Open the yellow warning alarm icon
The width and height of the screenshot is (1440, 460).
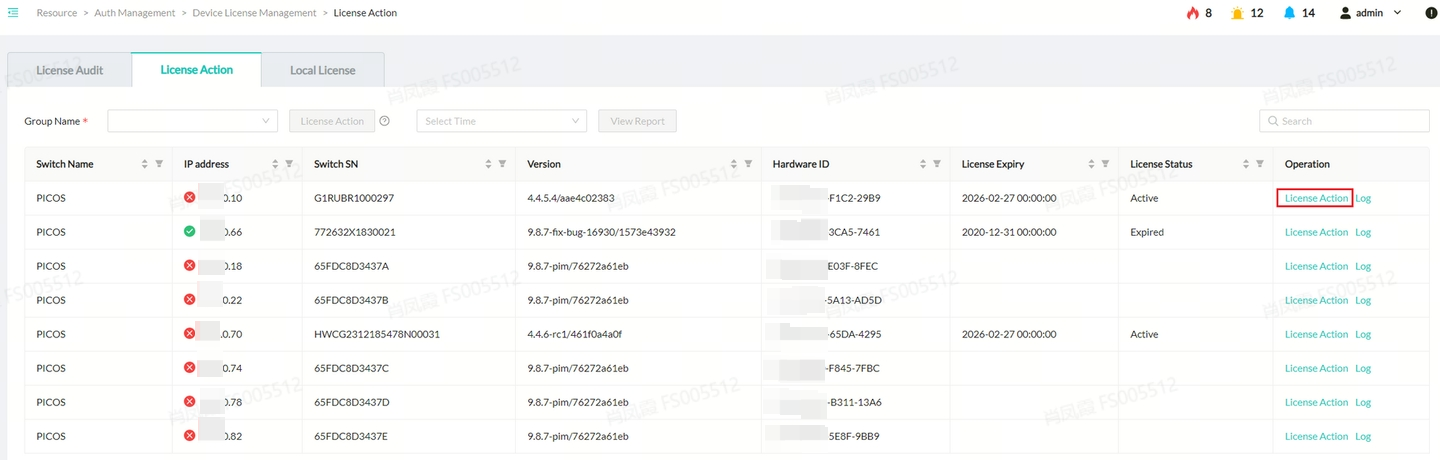(1238, 13)
